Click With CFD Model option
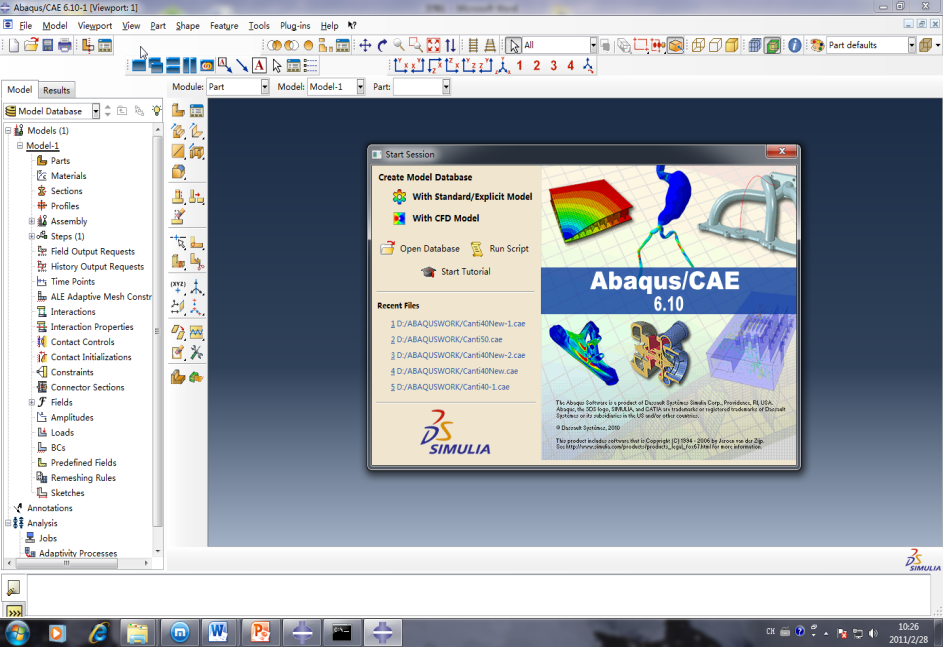 pos(436,218)
